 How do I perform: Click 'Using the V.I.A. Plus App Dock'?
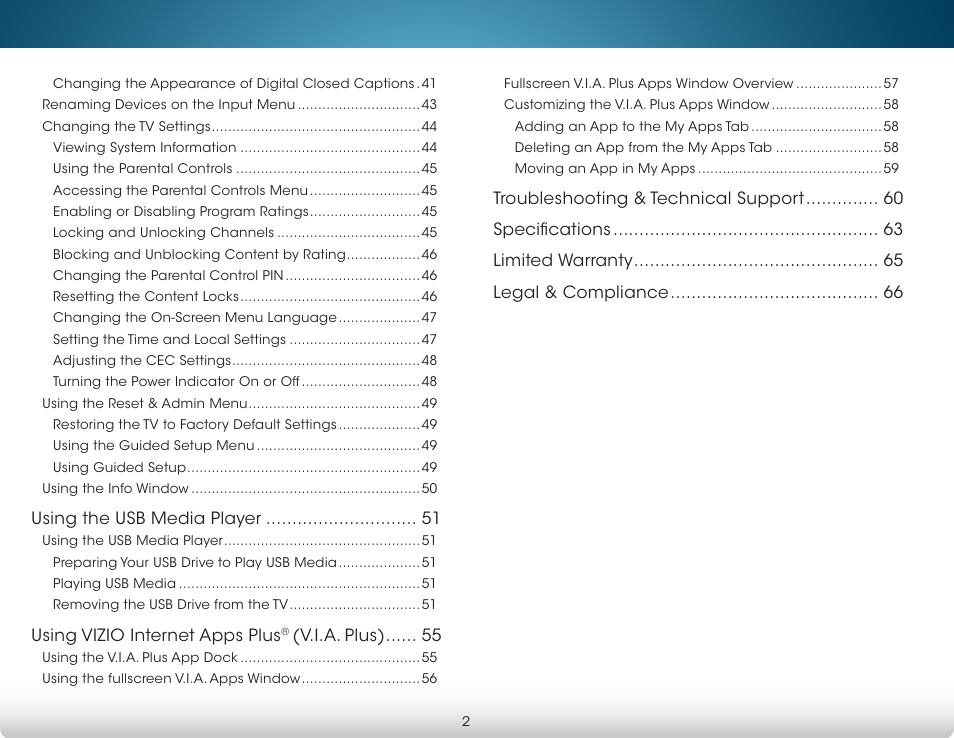pyautogui.click(x=239, y=657)
